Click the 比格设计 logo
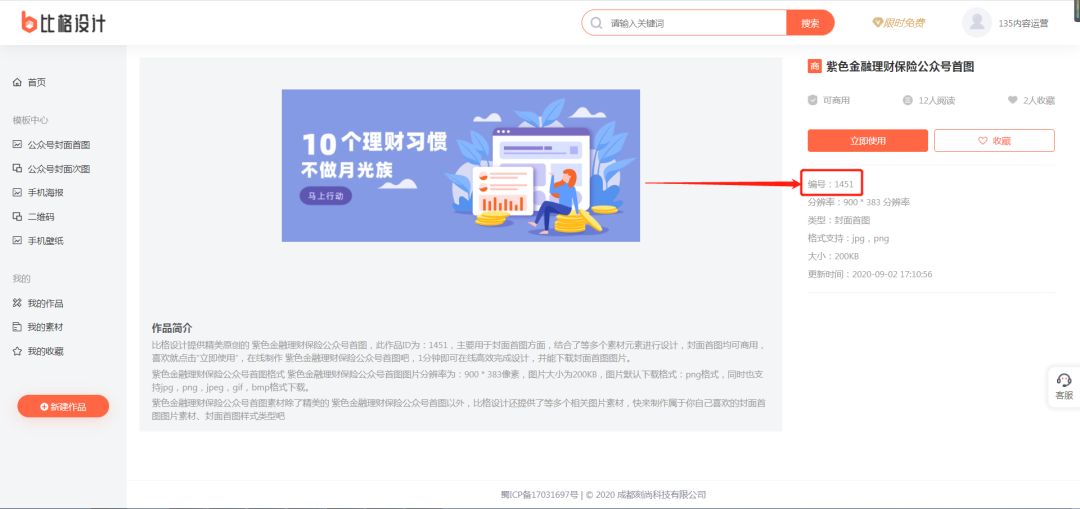This screenshot has height=509, width=1080. (63, 22)
